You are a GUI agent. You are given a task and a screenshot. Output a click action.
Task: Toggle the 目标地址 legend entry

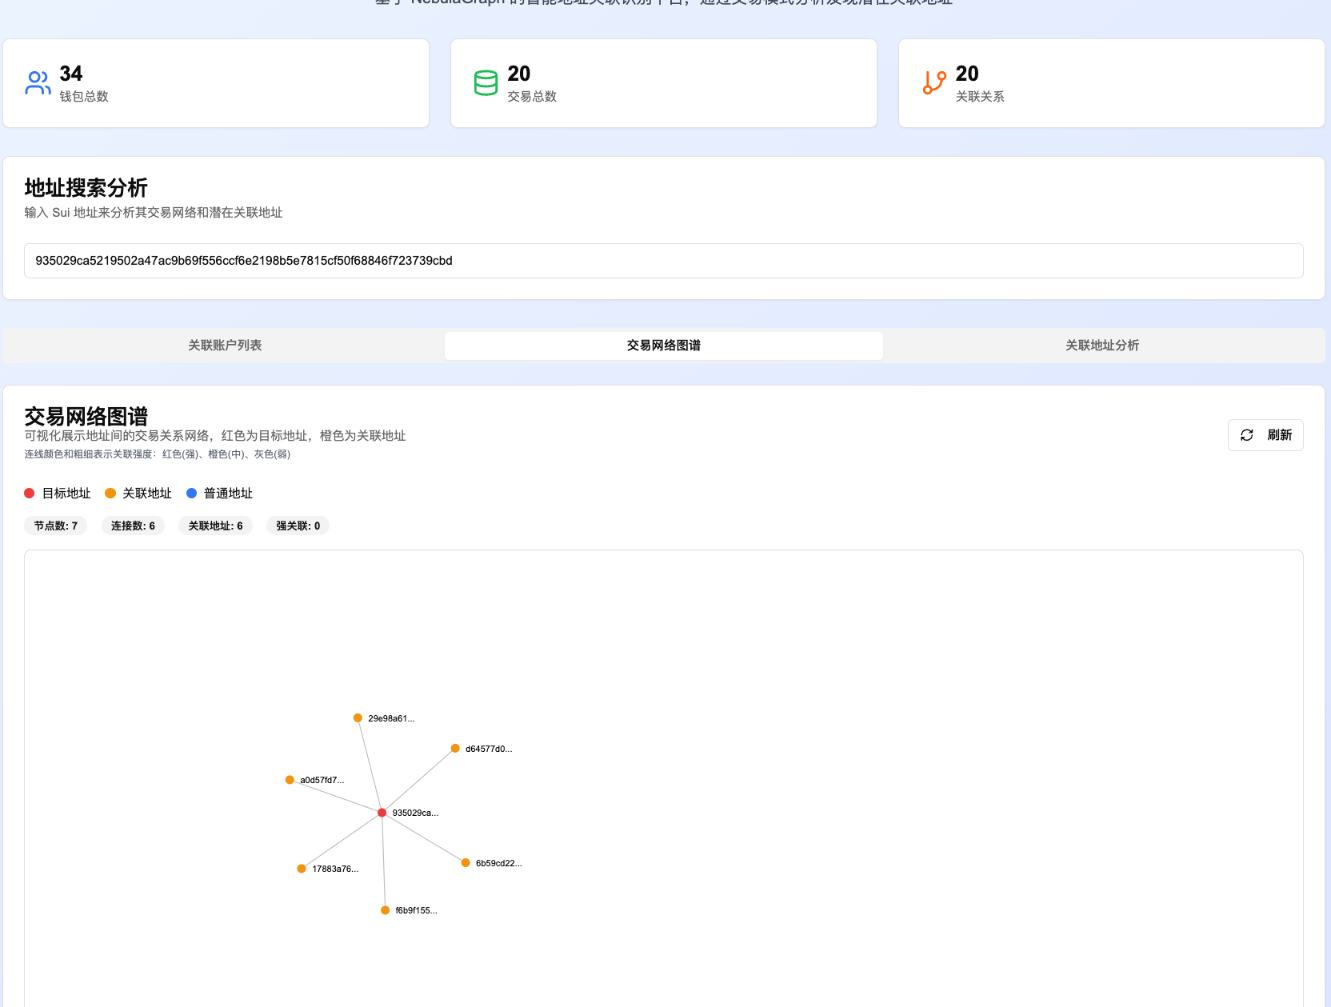(x=57, y=493)
